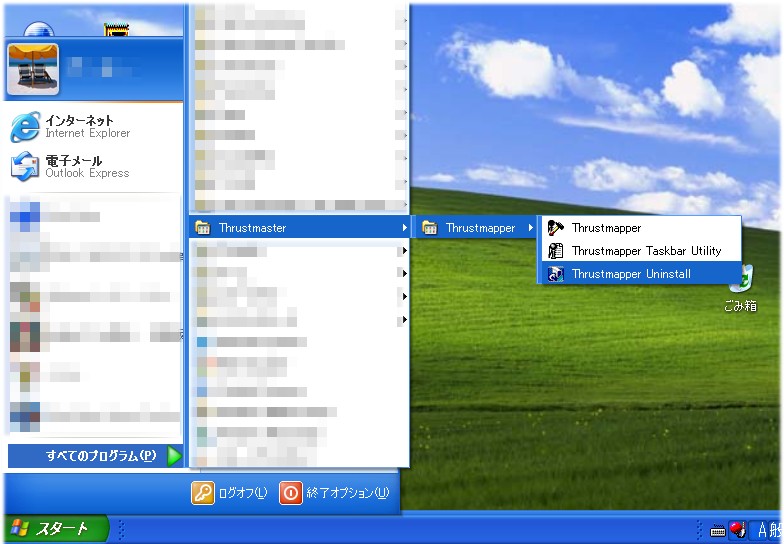The width and height of the screenshot is (784, 544).
Task: Click the Internet Explorer icon
Action: [24, 126]
